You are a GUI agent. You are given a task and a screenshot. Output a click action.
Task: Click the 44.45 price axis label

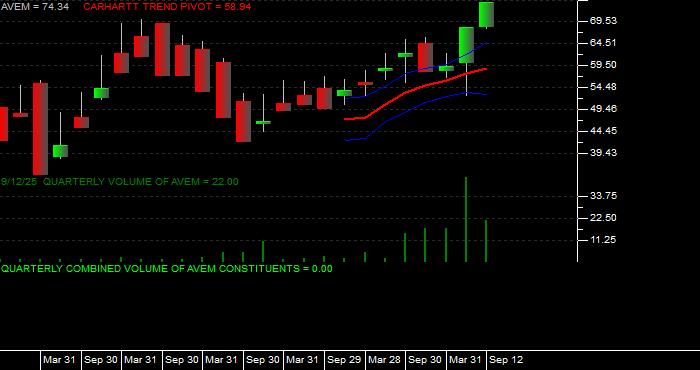point(603,131)
